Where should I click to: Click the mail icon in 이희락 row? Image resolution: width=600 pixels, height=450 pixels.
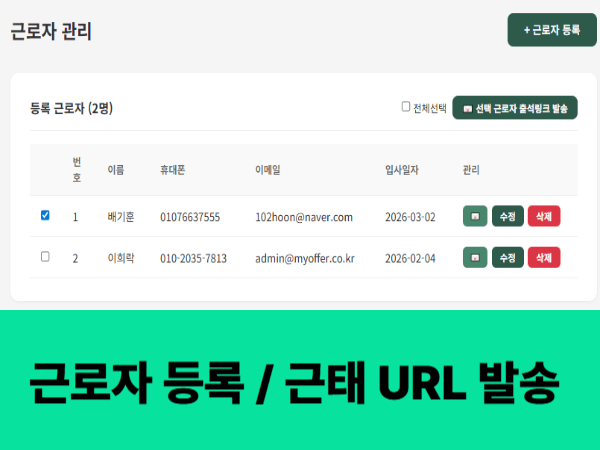tap(475, 258)
